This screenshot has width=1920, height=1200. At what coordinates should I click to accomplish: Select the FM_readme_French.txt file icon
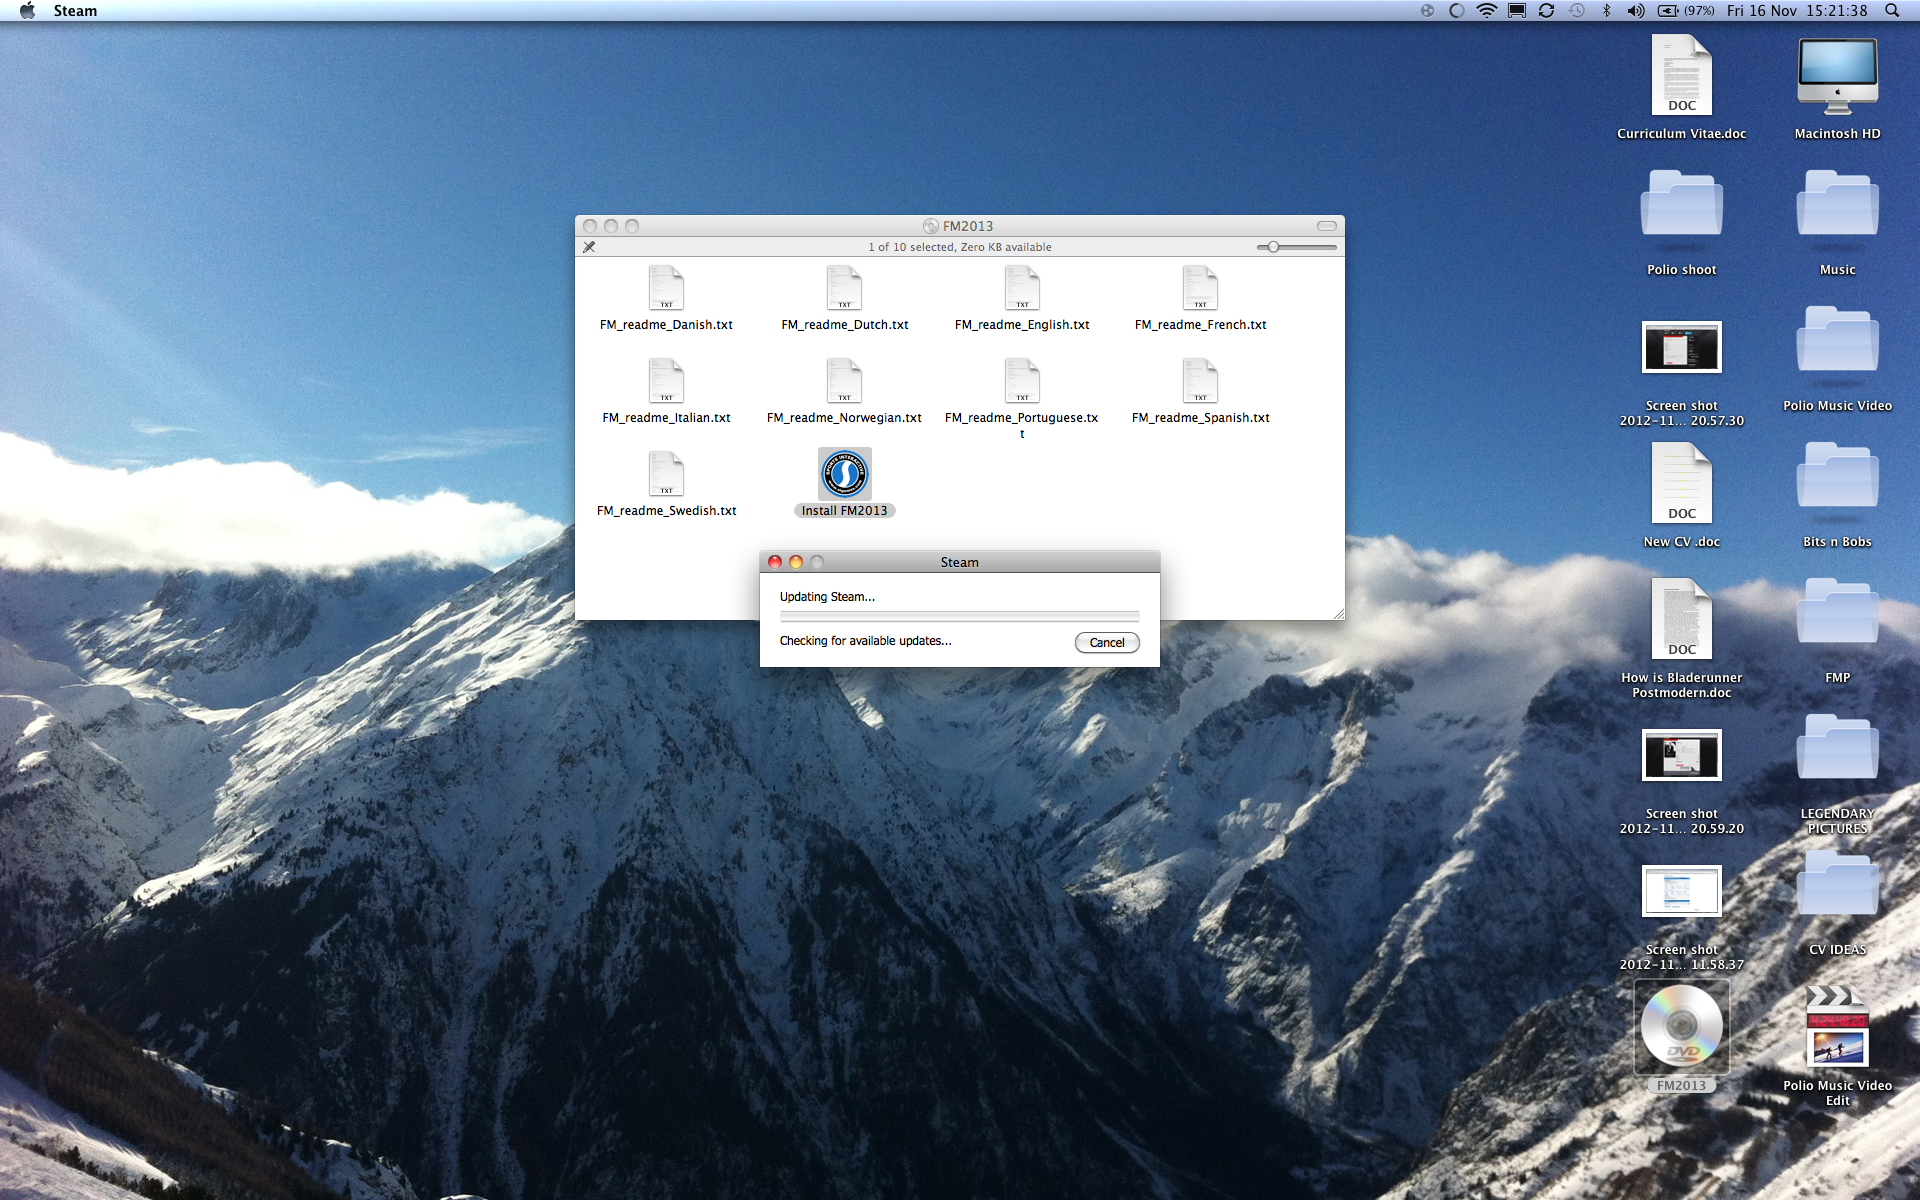click(x=1200, y=288)
